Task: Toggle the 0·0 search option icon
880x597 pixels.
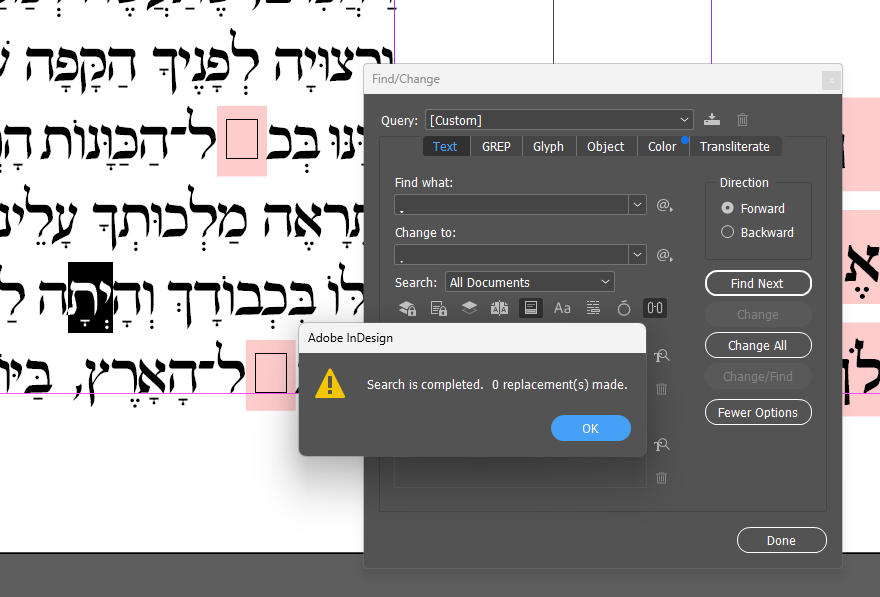Action: 655,308
